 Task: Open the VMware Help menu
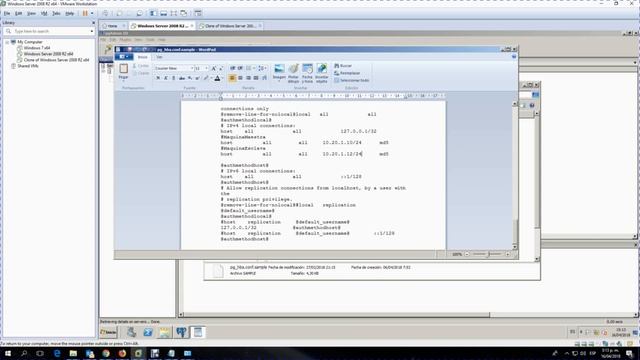point(70,13)
